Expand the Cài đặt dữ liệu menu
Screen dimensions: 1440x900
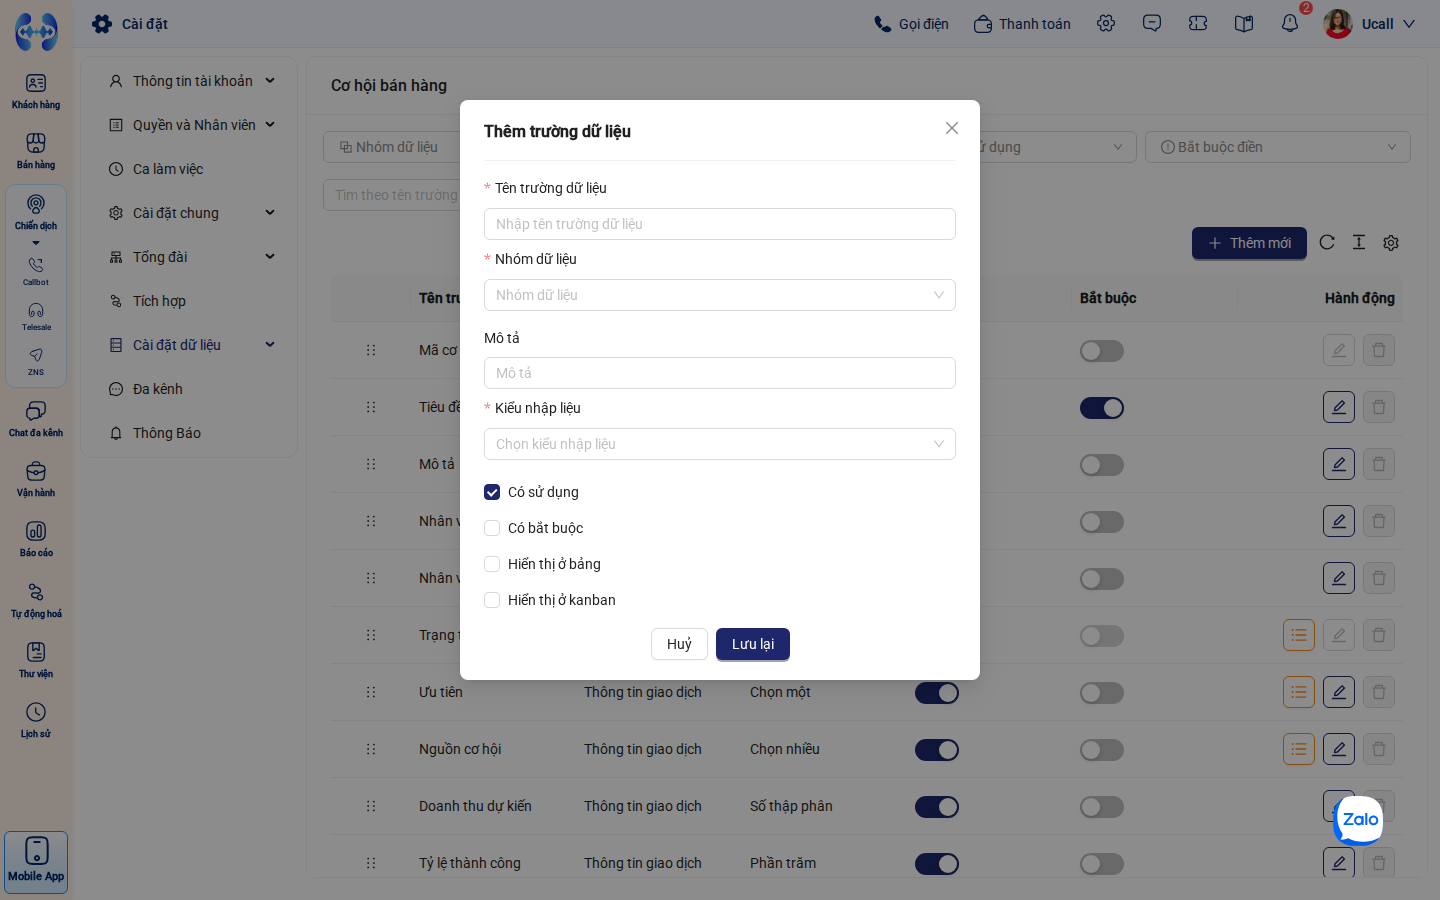(190, 345)
